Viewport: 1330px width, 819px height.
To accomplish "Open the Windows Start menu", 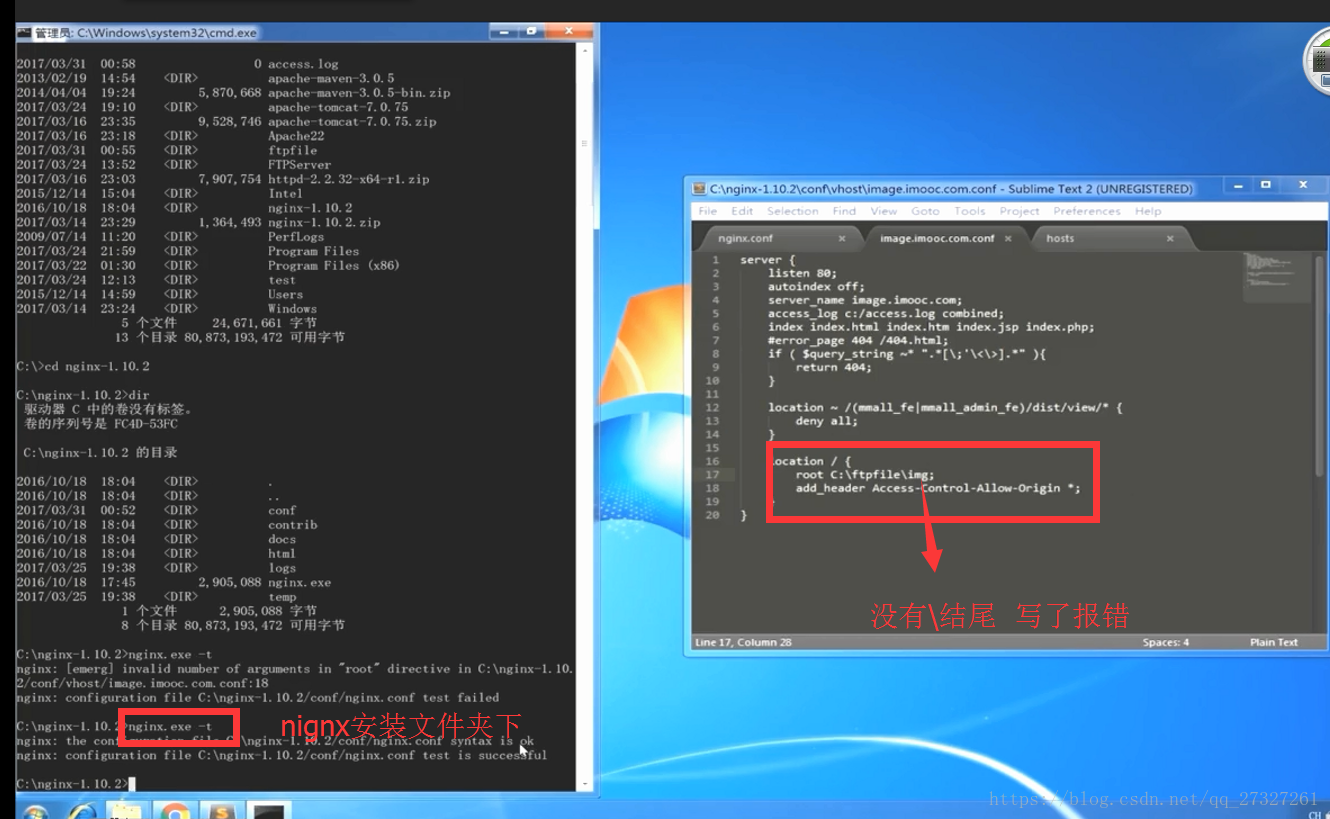I will tap(36, 811).
